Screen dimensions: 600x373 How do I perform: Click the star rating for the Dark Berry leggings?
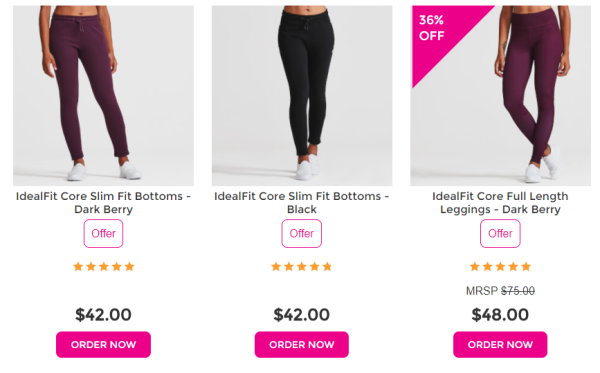coord(500,267)
